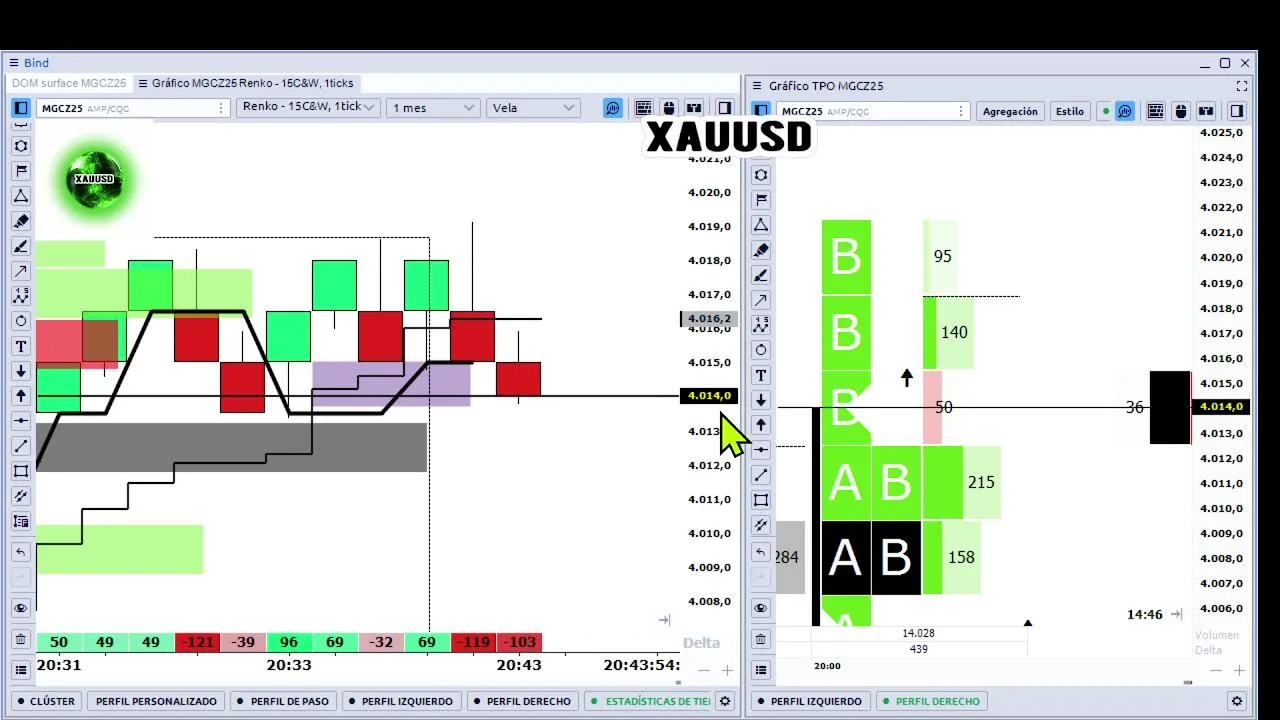This screenshot has height=720, width=1280.
Task: Select flag marker tool in Renko sidebar
Action: (21, 171)
